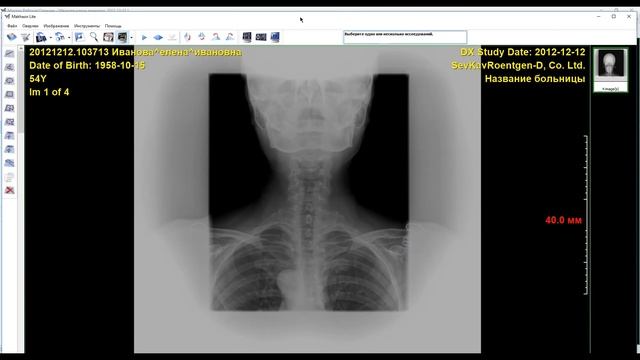Screen dimensions: 640x360
Task: Click the '54Y' age label
Action: coord(38,79)
